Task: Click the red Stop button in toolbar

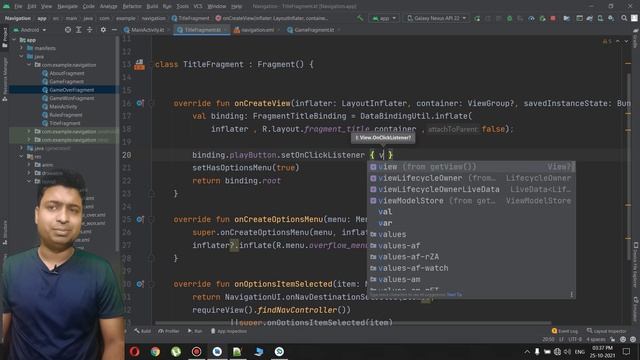Action: click(553, 18)
